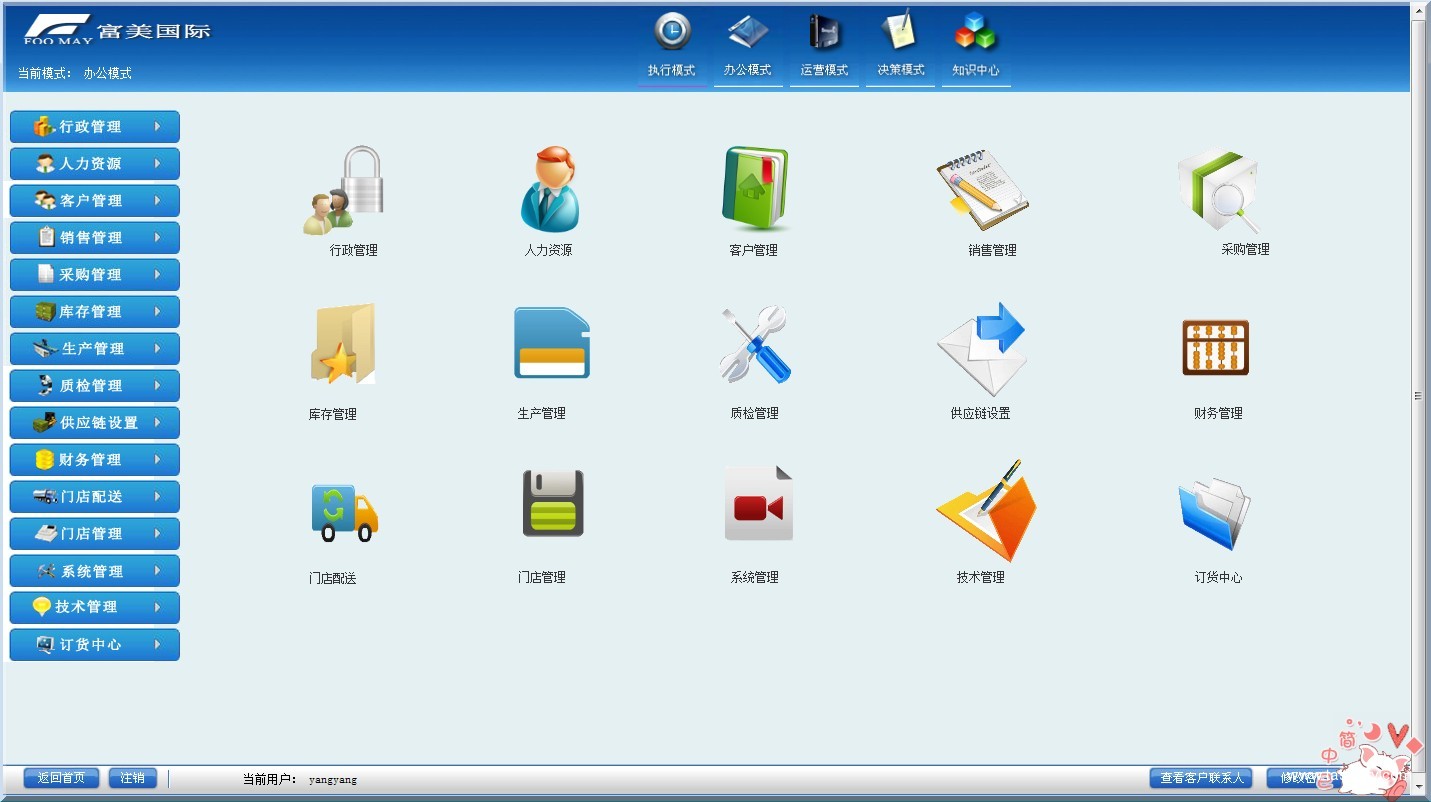Click the 查看客户联系人 button
This screenshot has width=1431, height=802.
[1202, 778]
